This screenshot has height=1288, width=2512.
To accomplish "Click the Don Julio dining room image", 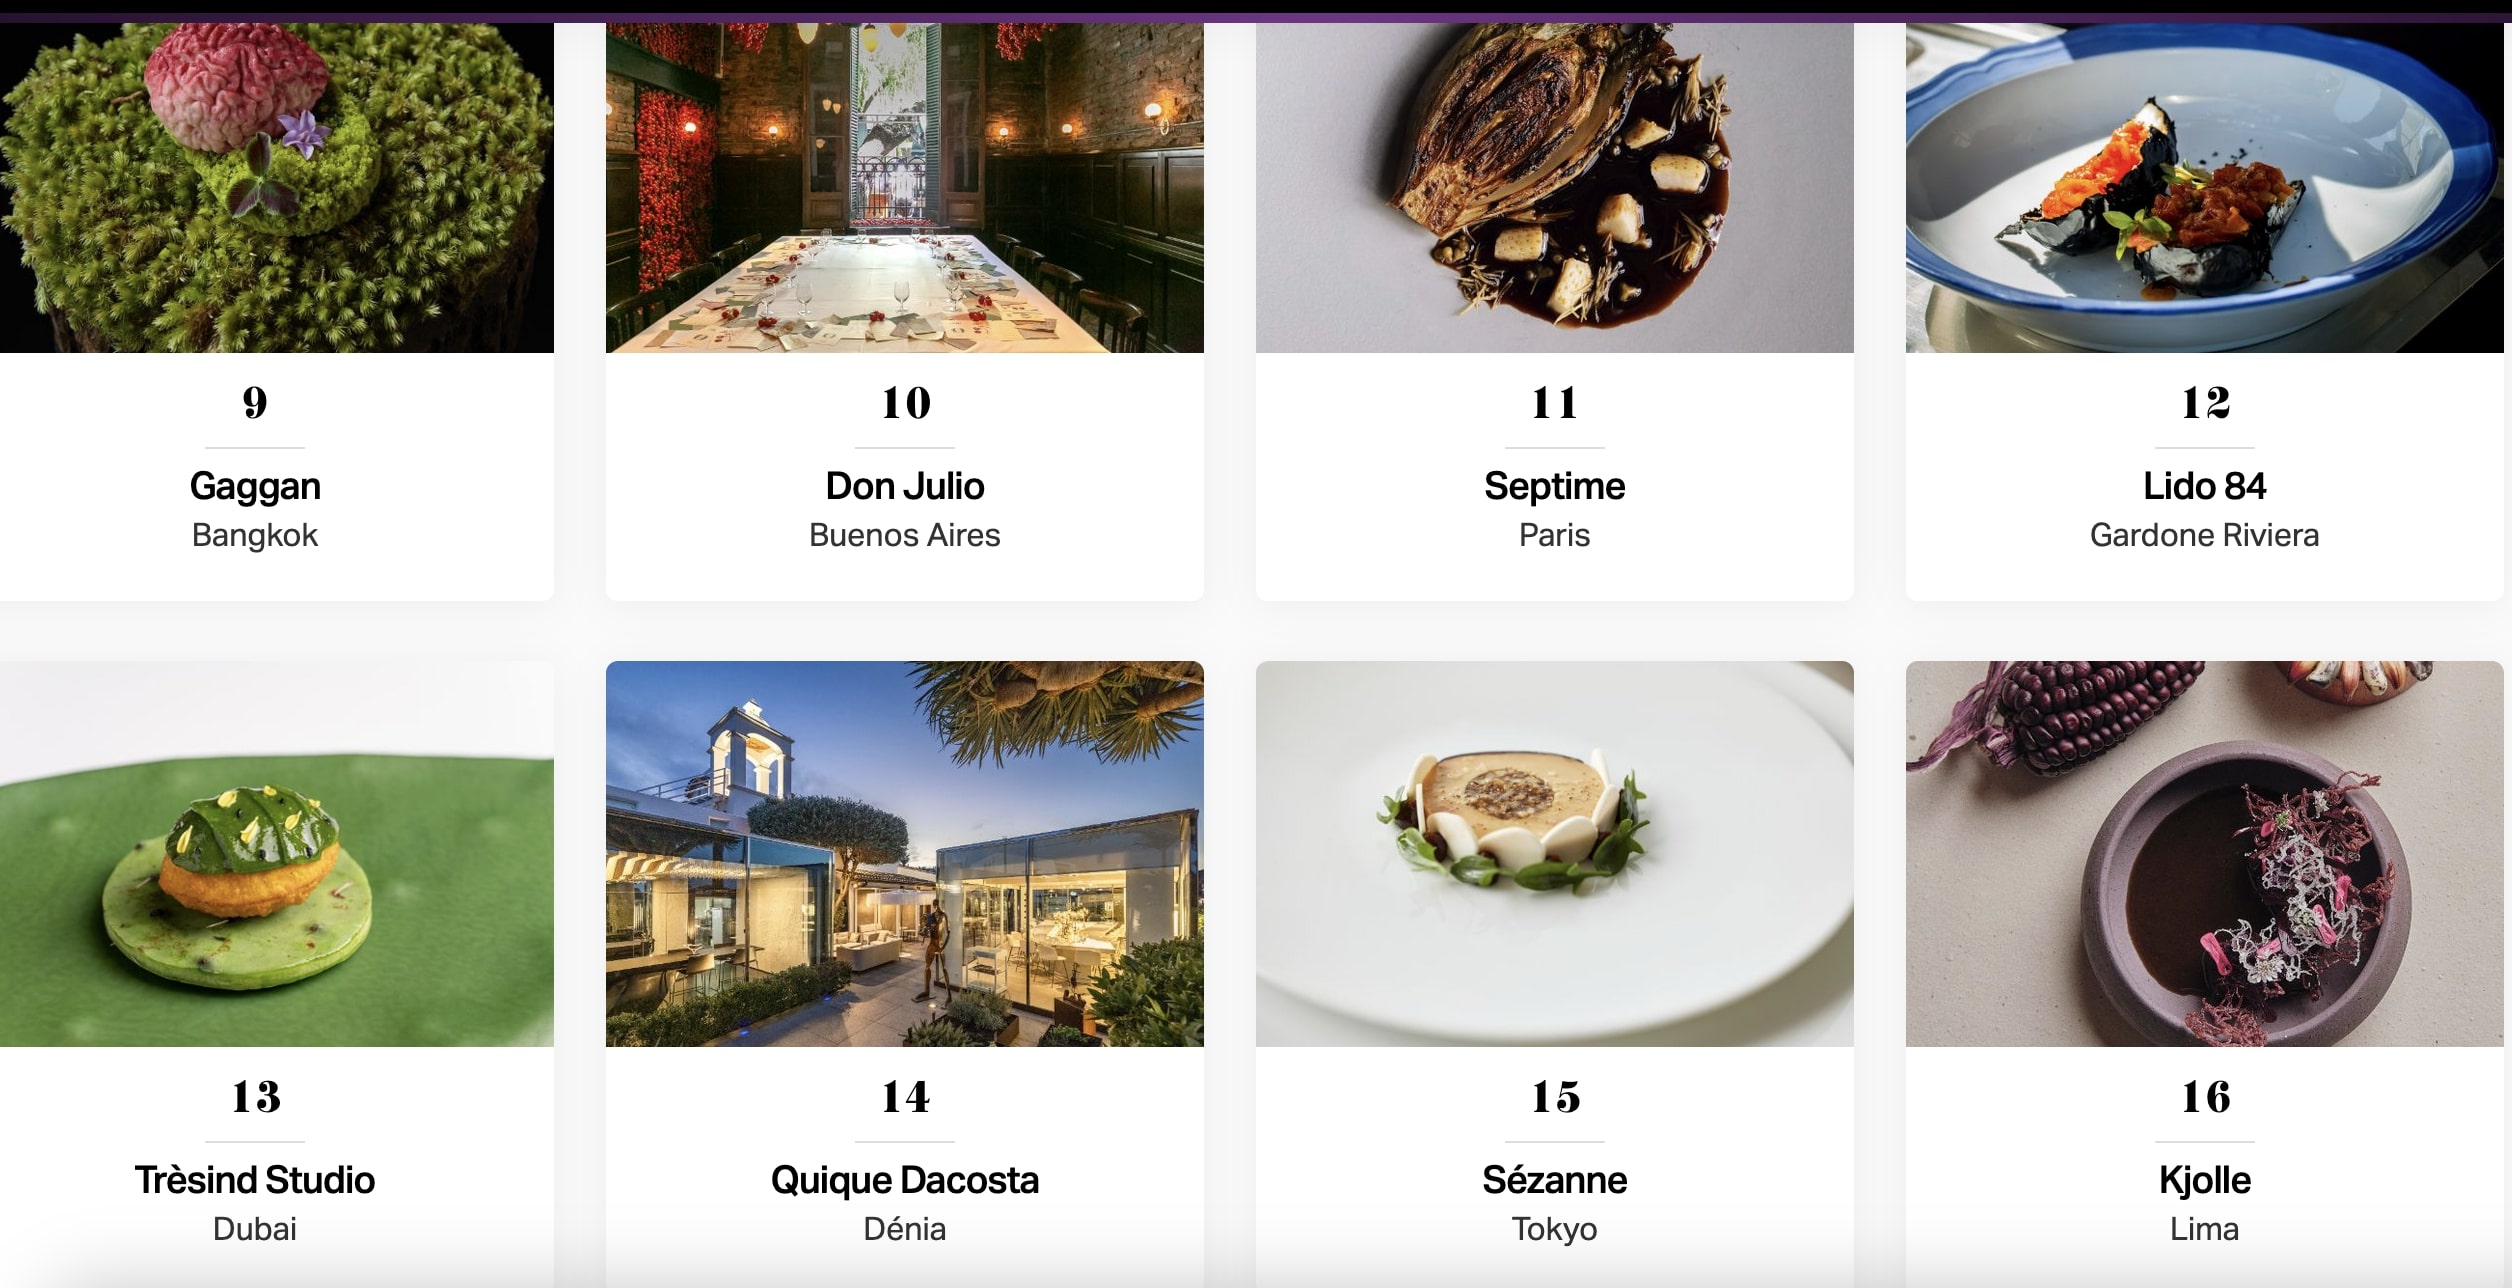I will [x=905, y=188].
